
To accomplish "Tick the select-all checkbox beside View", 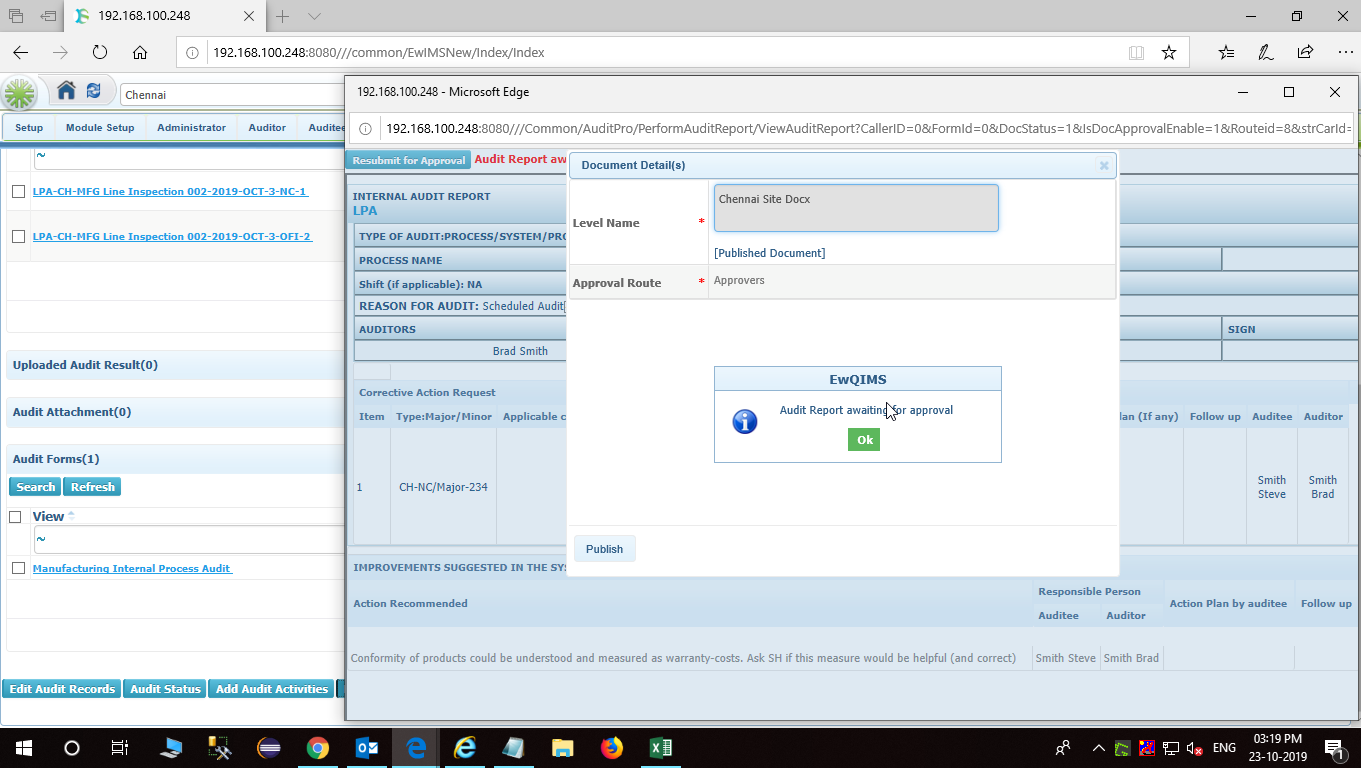I will pyautogui.click(x=15, y=517).
